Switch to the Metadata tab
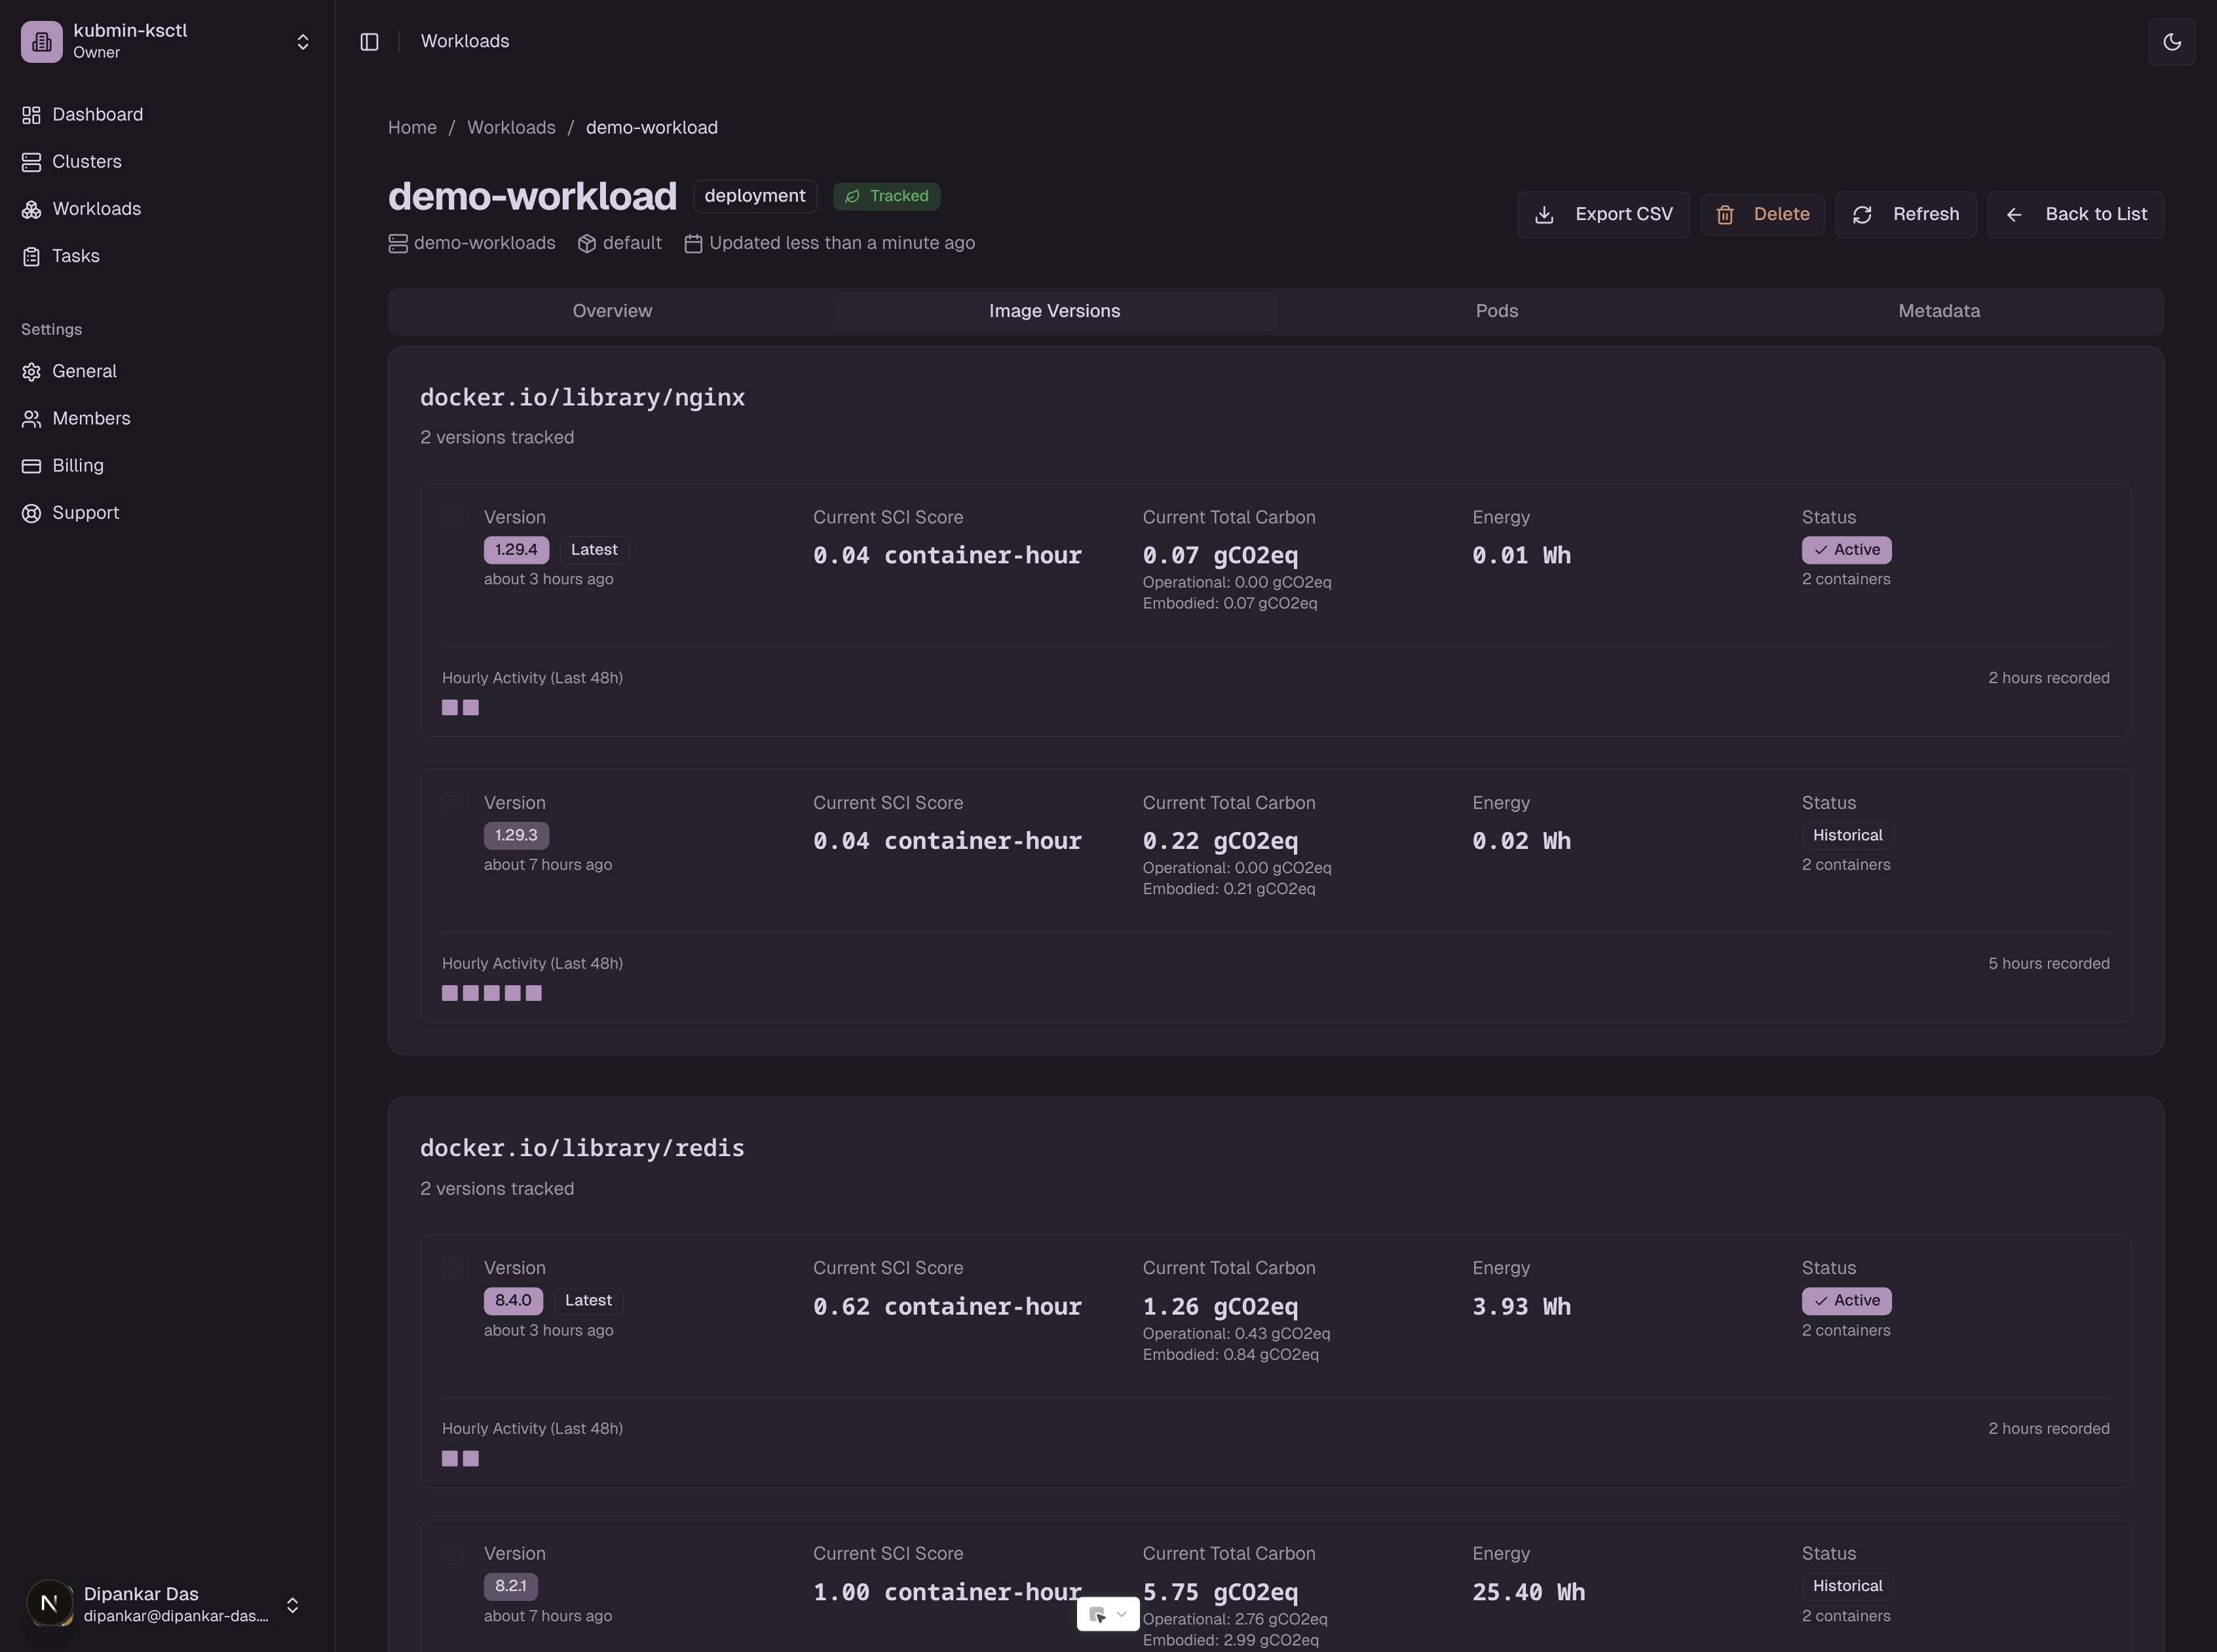The image size is (2217, 1652). pos(1938,311)
